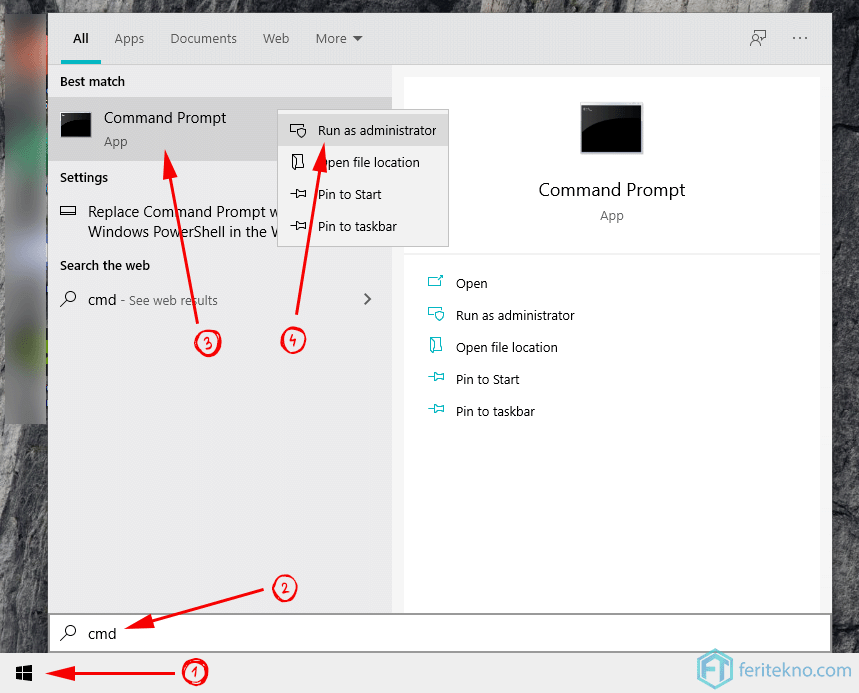The width and height of the screenshot is (859, 693).
Task: Click Open in the details pane
Action: (x=472, y=283)
